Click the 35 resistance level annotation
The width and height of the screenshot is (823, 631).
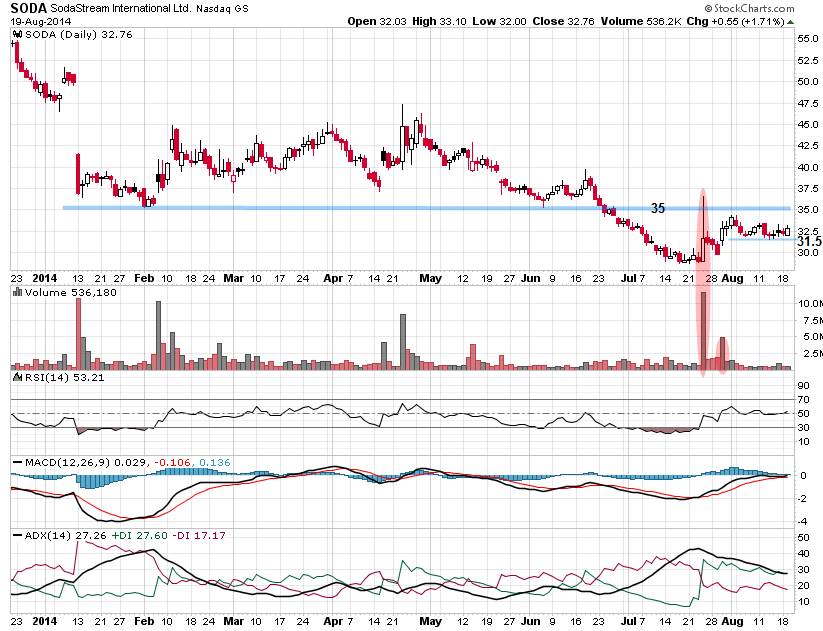658,208
